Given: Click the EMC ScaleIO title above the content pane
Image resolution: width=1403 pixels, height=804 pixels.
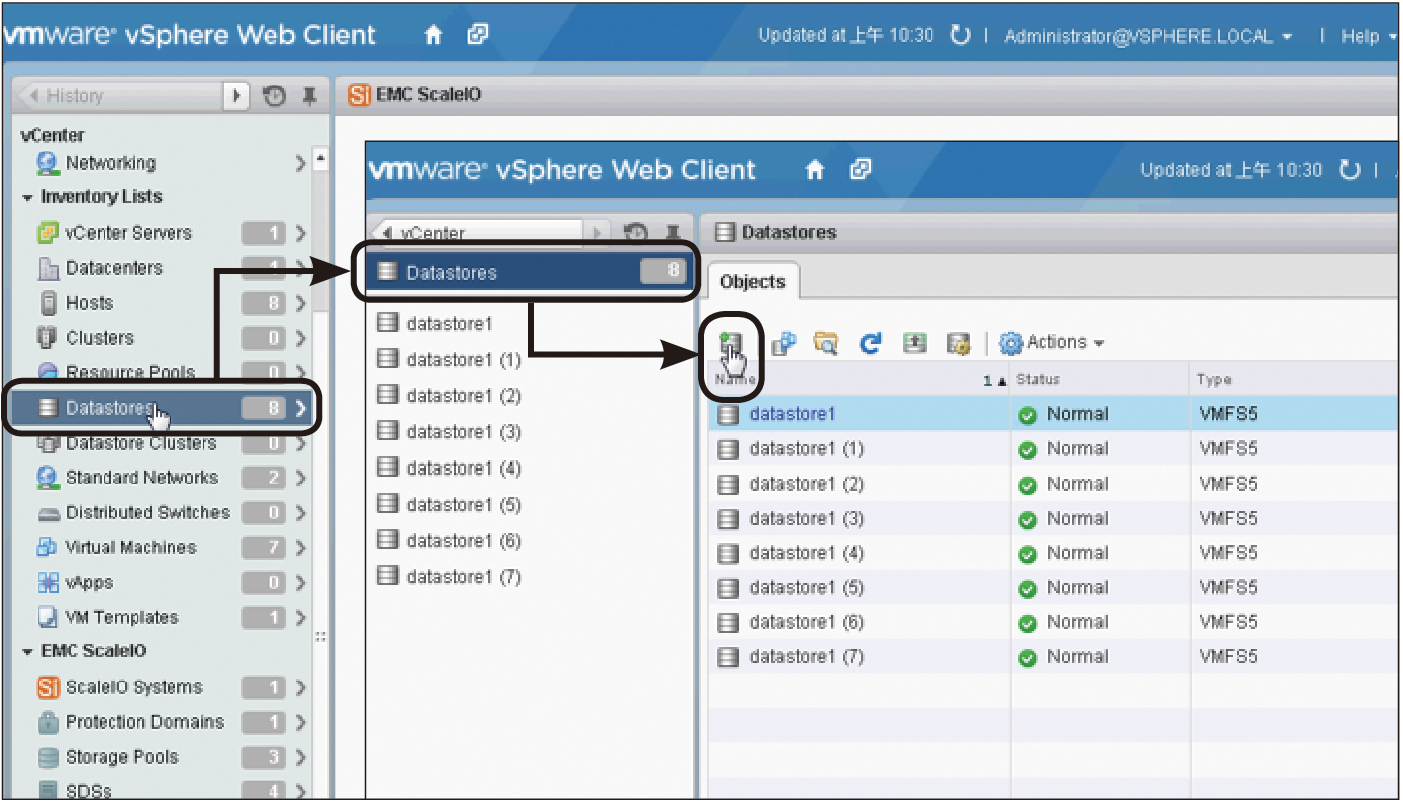Looking at the screenshot, I should (x=429, y=95).
